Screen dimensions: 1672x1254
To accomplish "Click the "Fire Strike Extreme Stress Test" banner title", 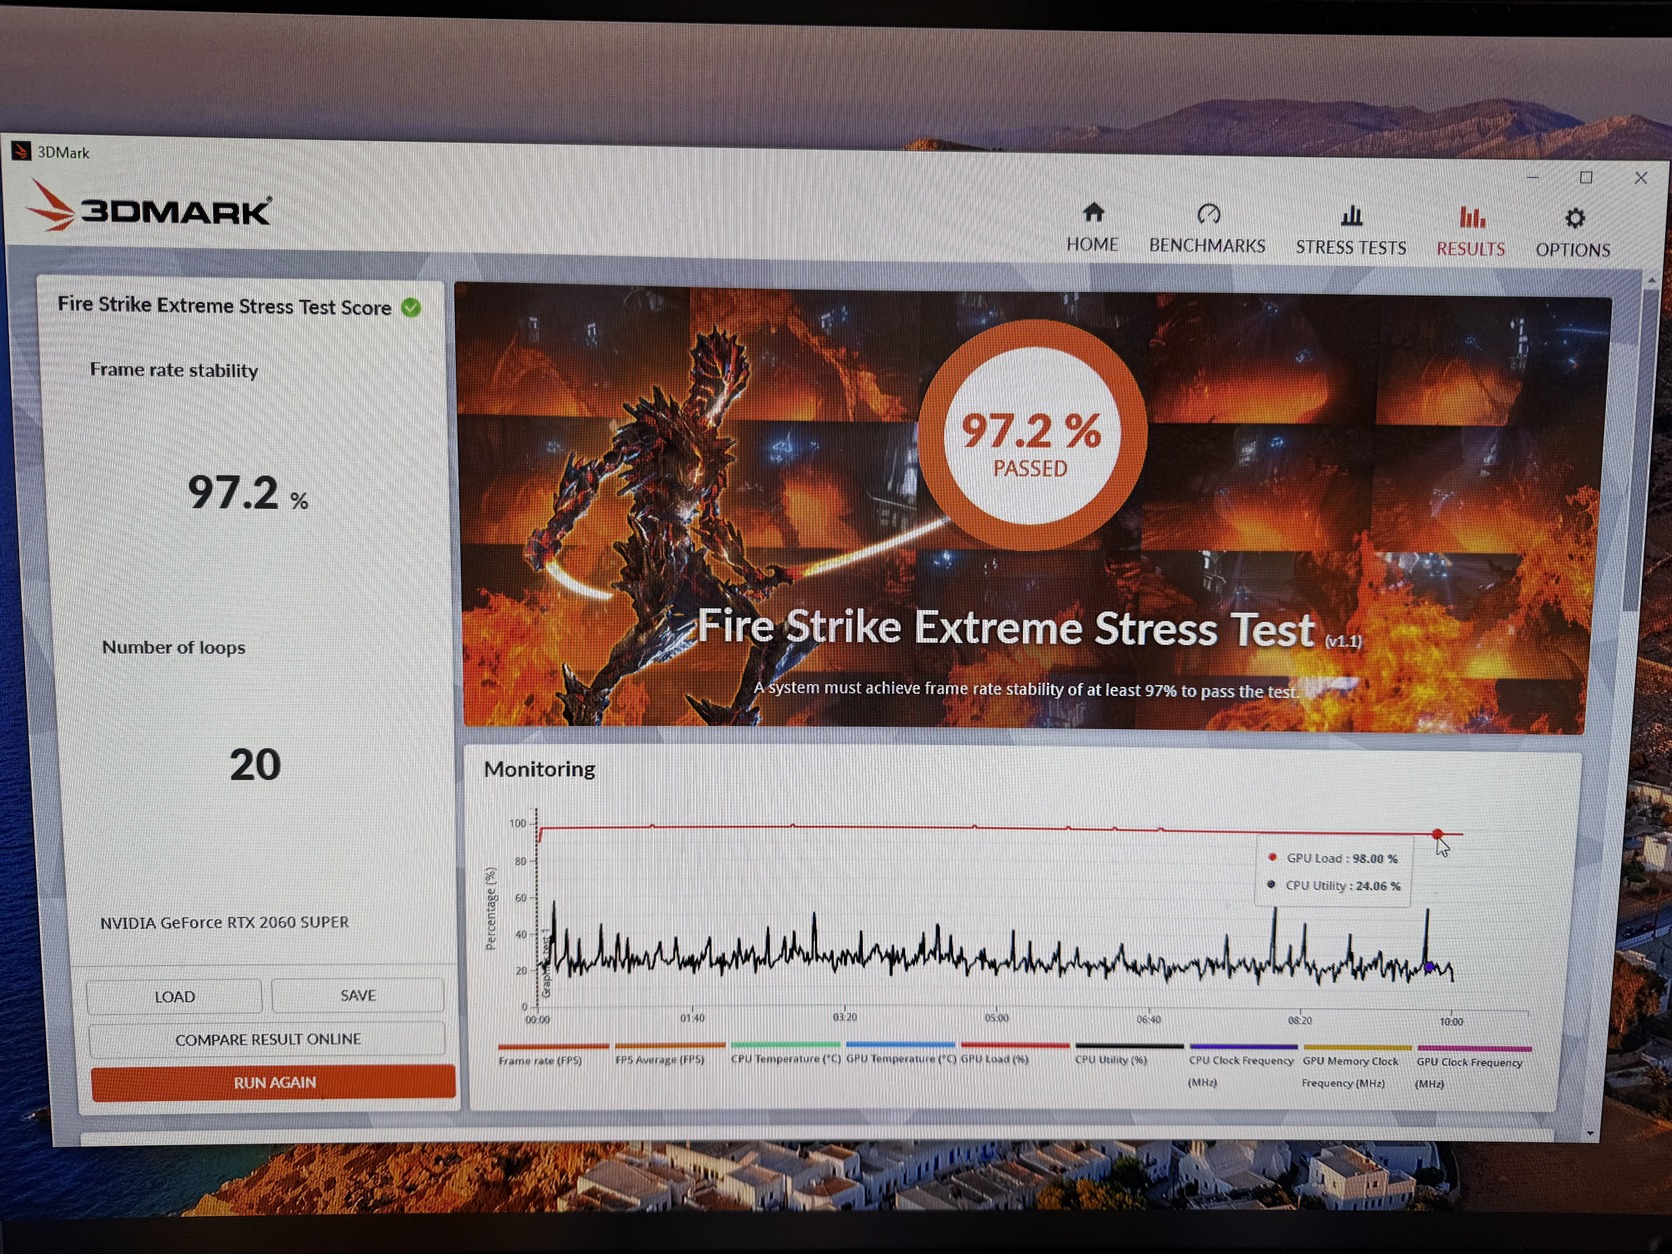I will click(x=1005, y=628).
